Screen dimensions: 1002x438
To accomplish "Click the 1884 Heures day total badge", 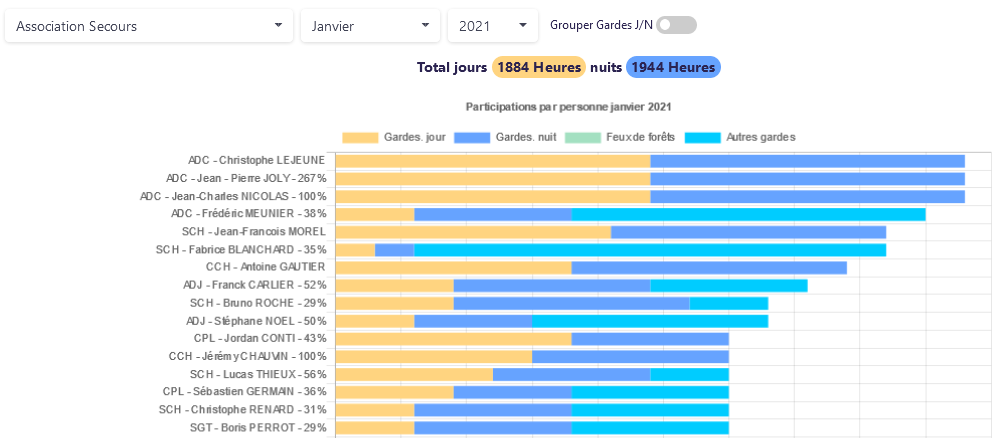I will 539,68.
